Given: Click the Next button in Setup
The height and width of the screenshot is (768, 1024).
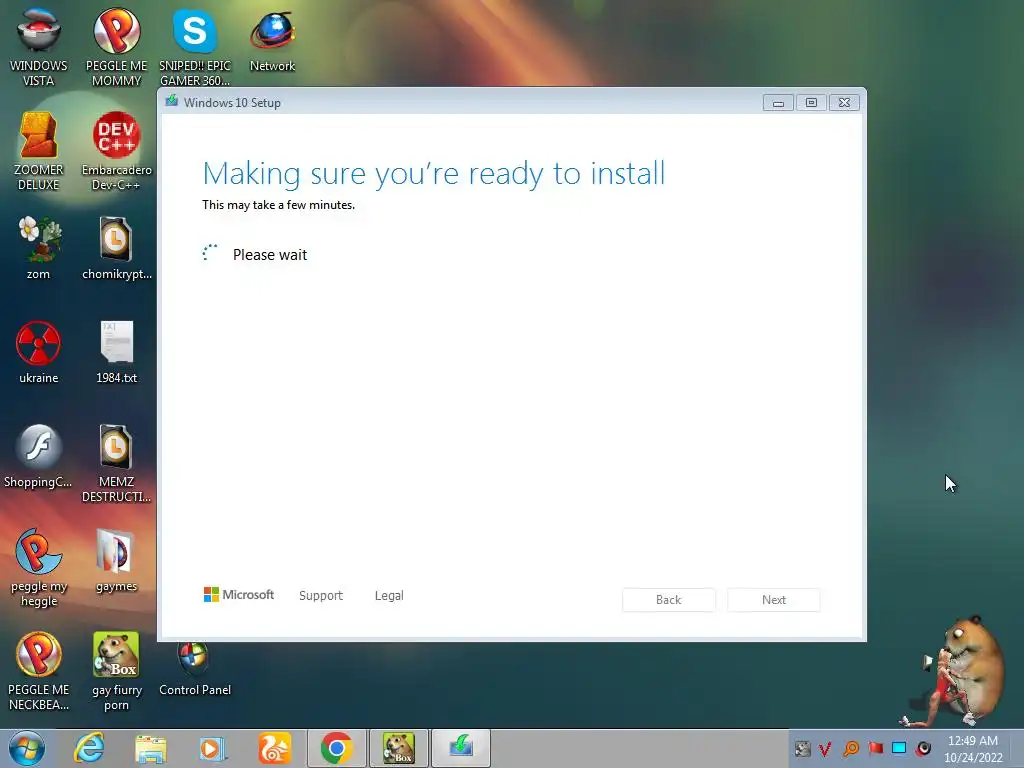Looking at the screenshot, I should pos(774,600).
